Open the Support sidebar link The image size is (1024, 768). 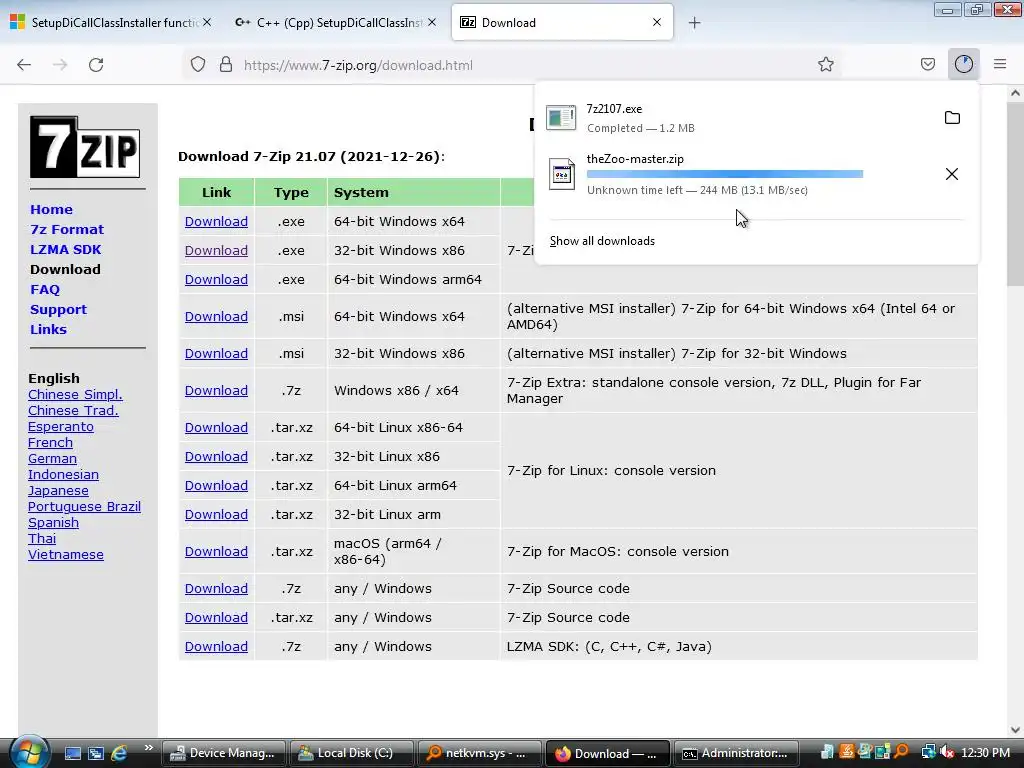pos(58,310)
